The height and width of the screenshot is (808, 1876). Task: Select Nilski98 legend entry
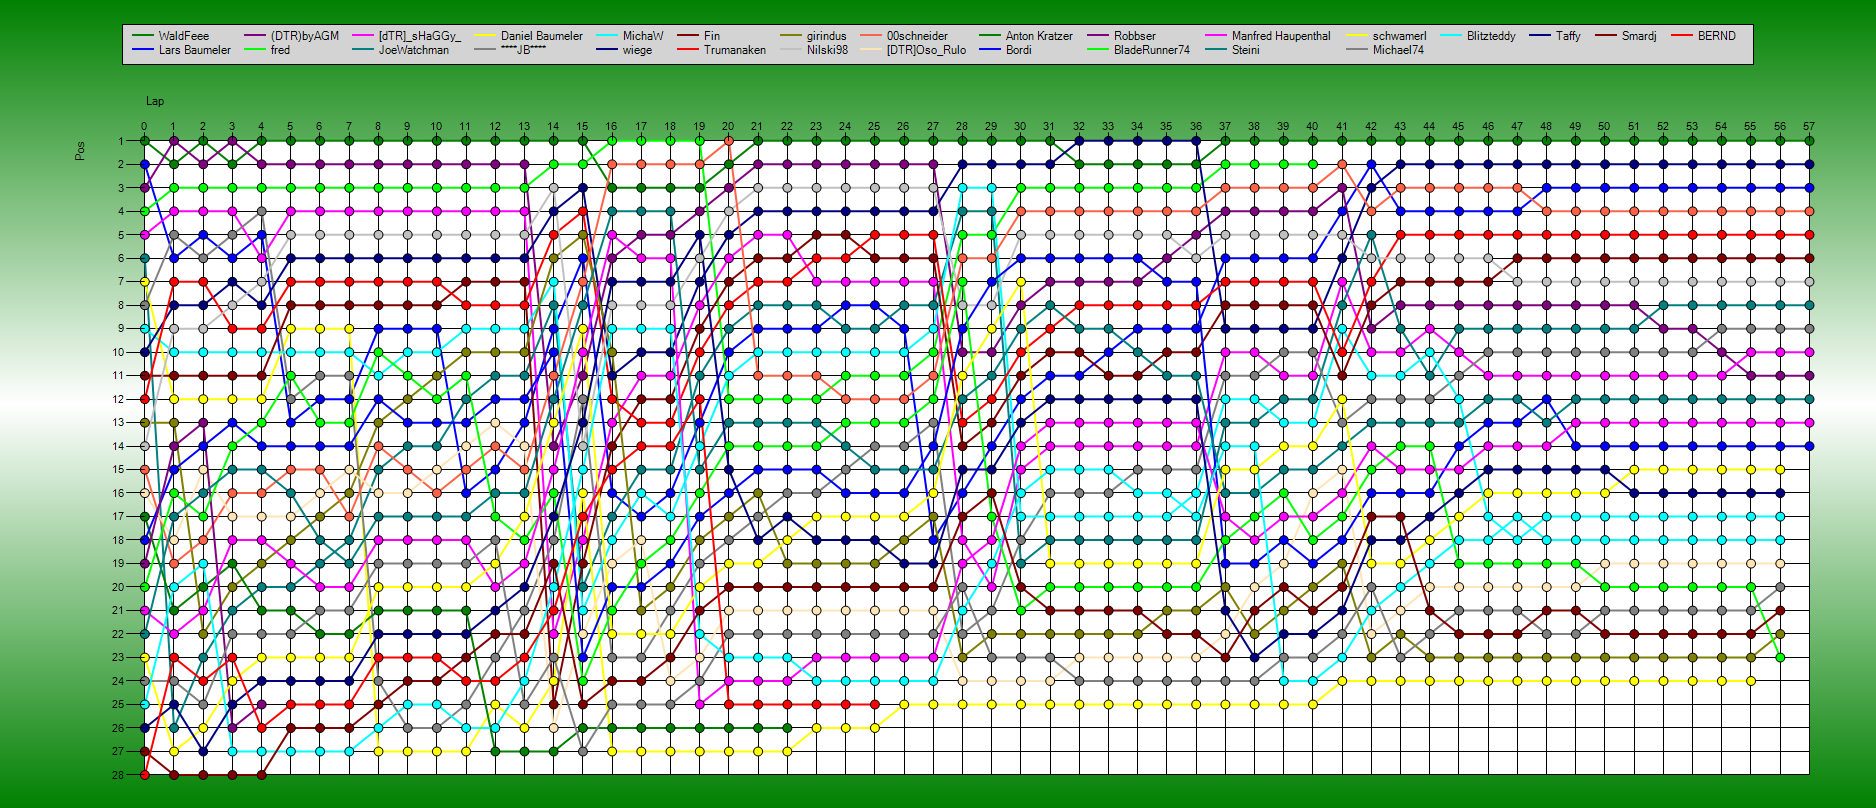click(x=827, y=50)
